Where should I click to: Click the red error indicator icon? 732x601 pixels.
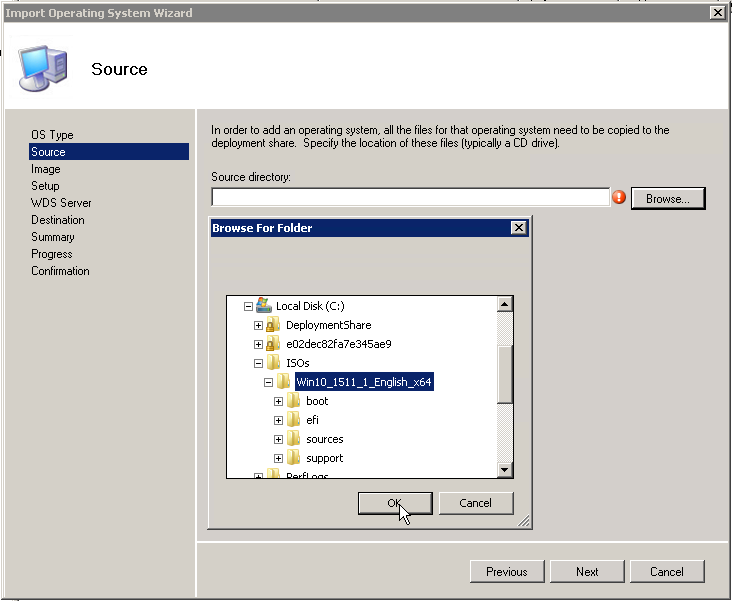click(619, 198)
